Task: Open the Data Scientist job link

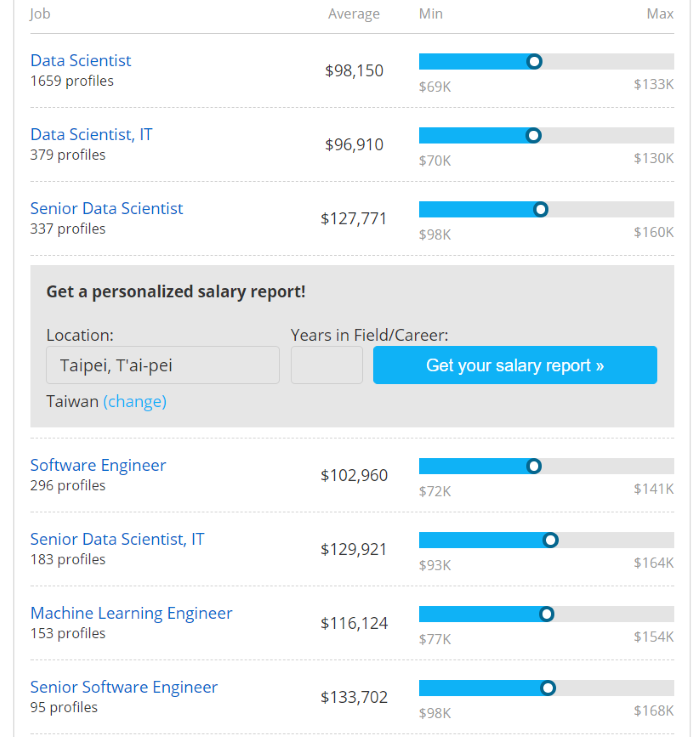Action: (x=80, y=61)
